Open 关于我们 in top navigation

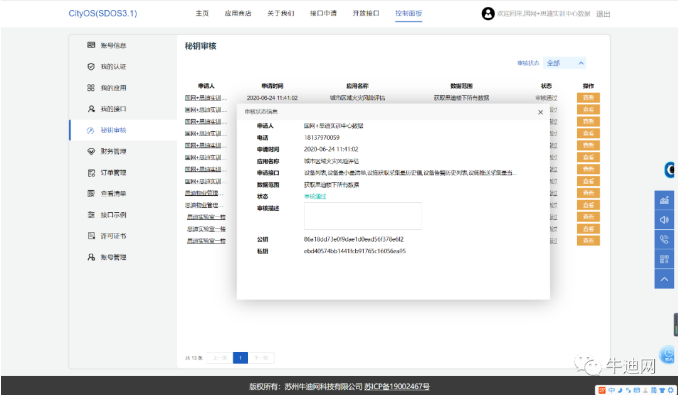pyautogui.click(x=281, y=13)
